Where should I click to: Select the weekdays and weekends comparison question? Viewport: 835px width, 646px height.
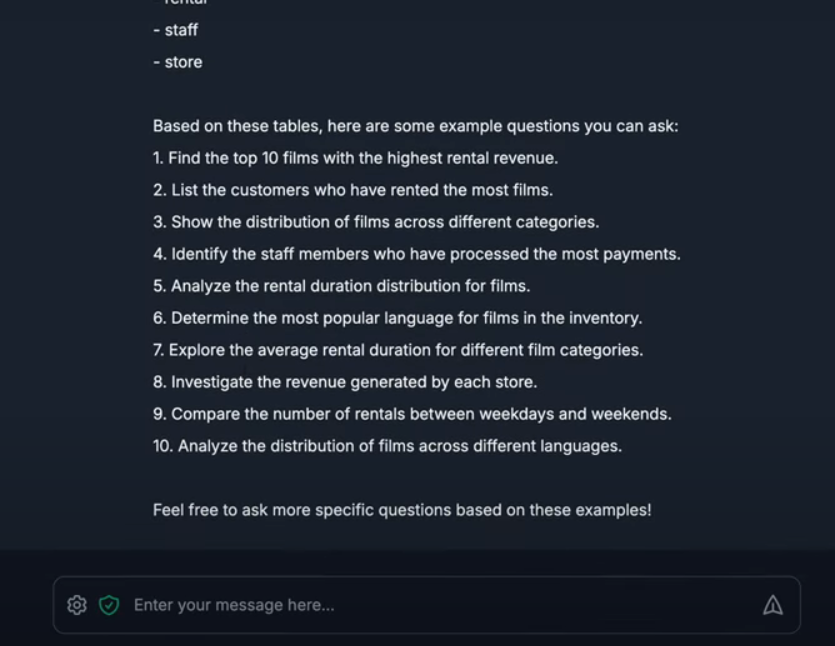coord(412,414)
